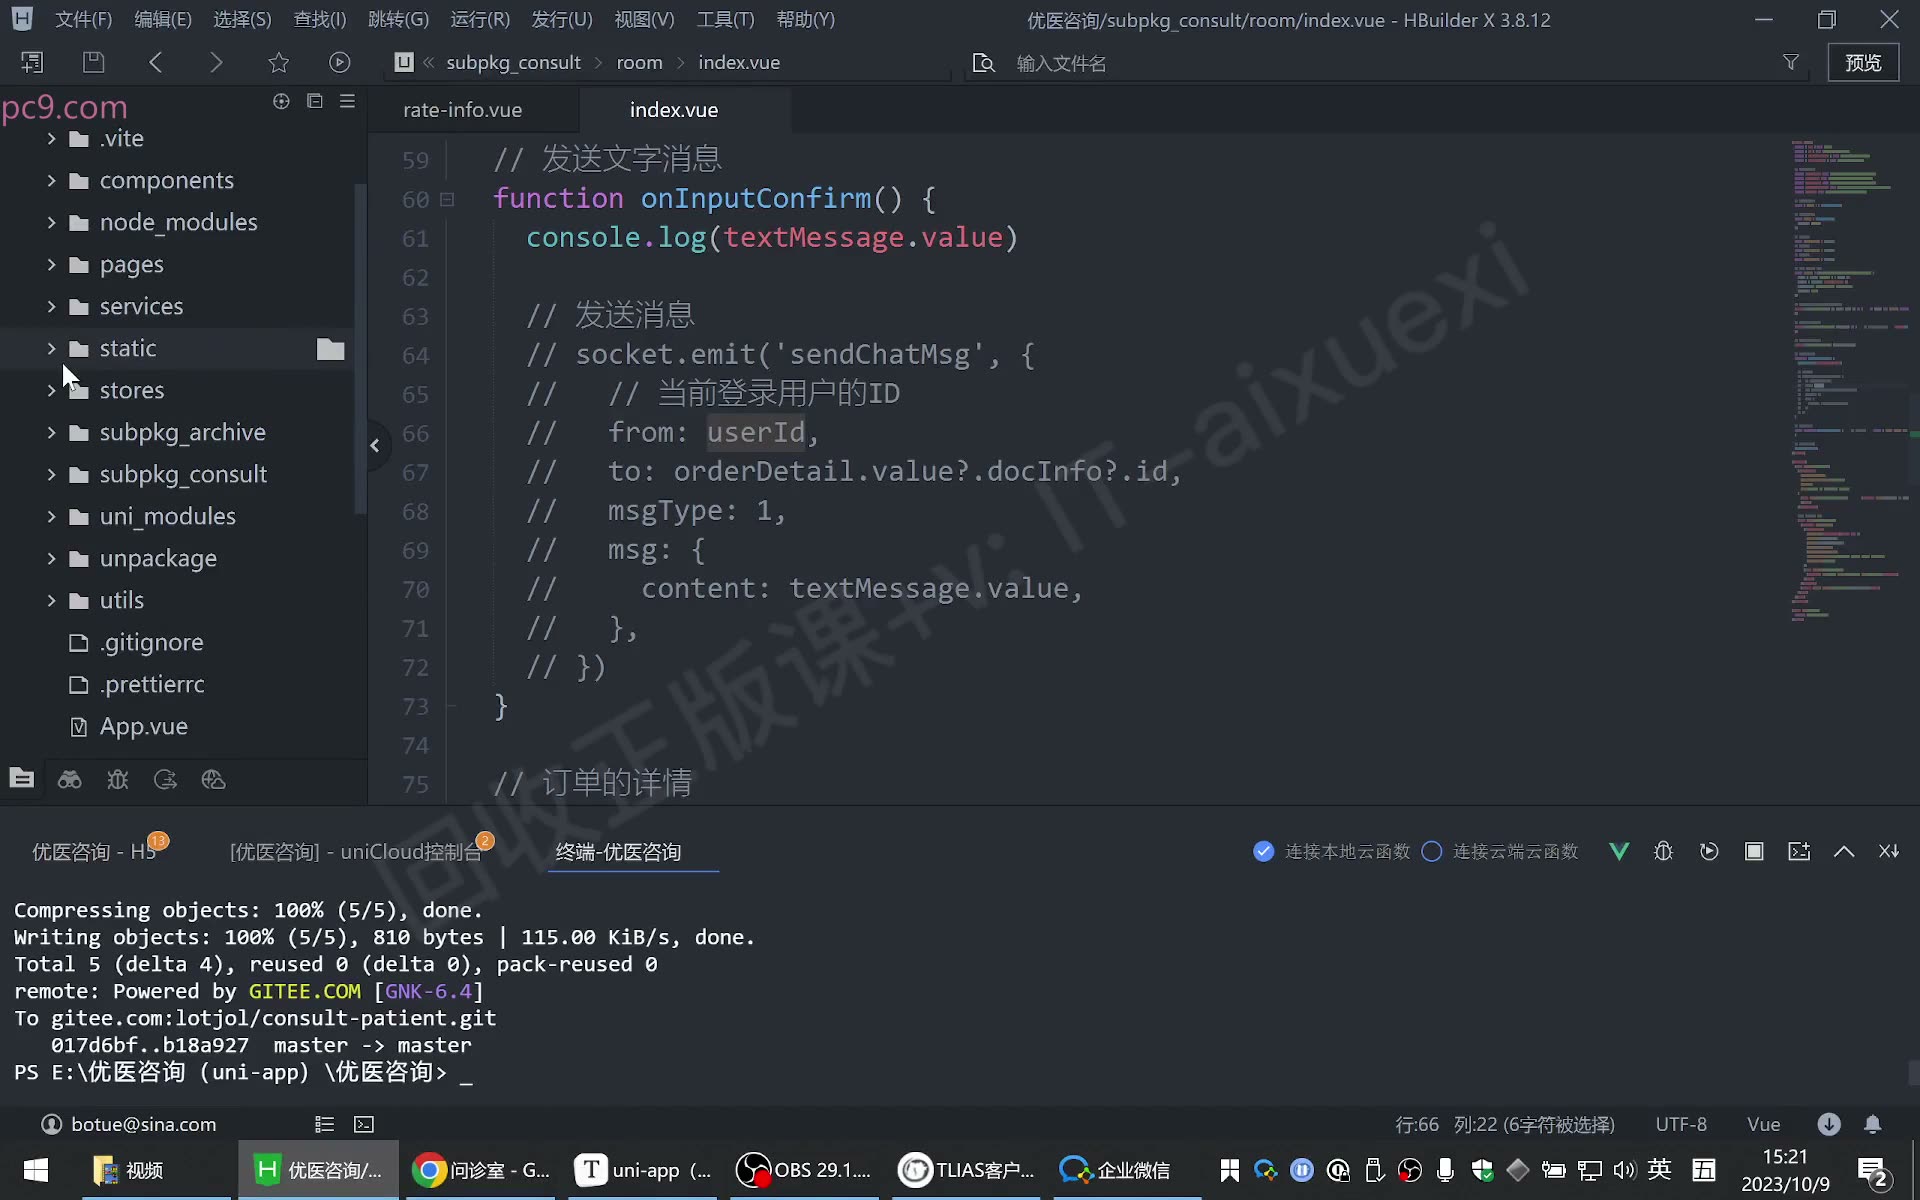Go back with the left arrow icon
Viewport: 1920px width, 1200px height.
pos(156,62)
